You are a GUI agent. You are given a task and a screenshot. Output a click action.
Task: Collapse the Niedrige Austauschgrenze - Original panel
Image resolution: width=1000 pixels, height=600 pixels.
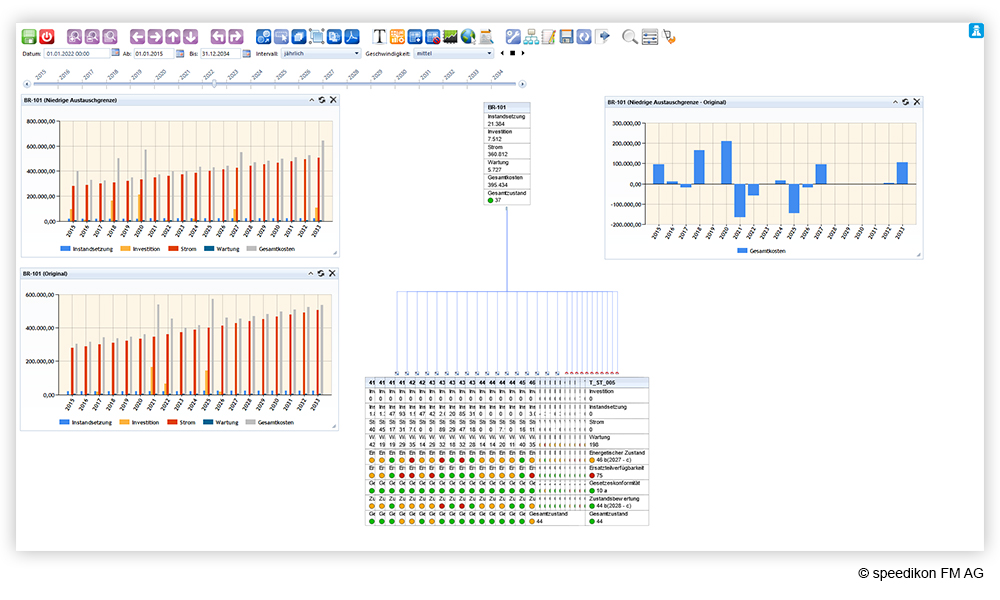(x=895, y=102)
